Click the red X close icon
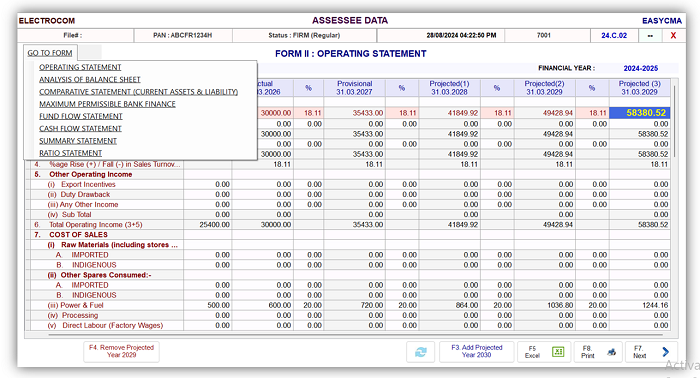This screenshot has width=700, height=378. [x=673, y=35]
